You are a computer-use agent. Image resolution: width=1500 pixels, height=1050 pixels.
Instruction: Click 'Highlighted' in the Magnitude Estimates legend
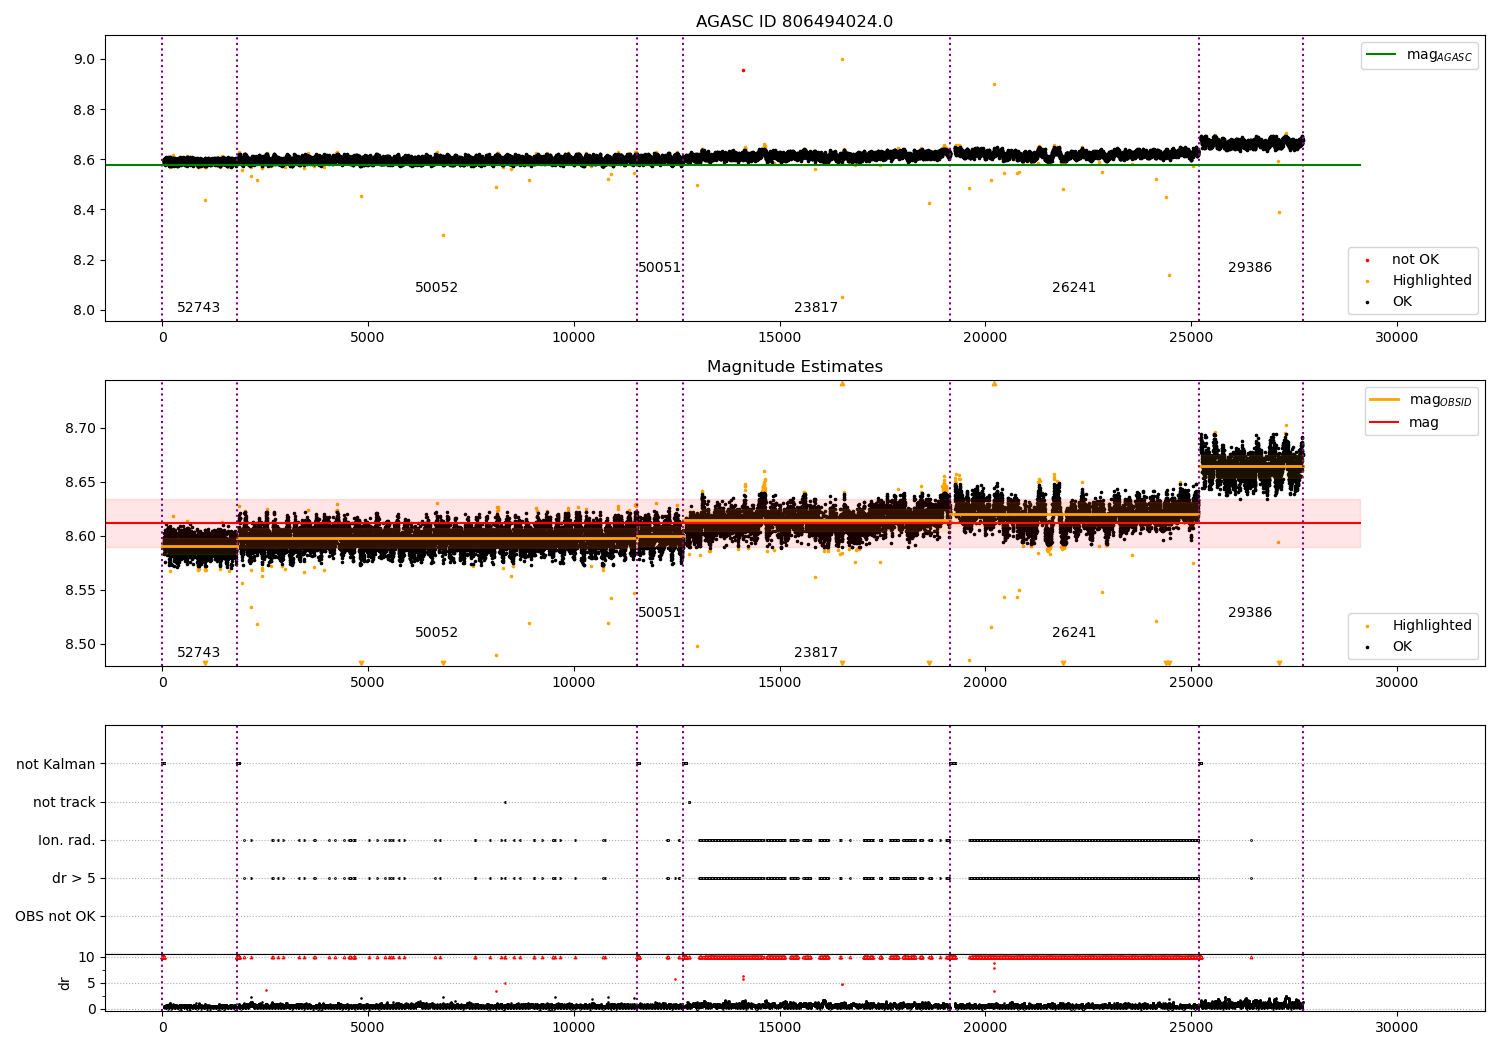pyautogui.click(x=1432, y=626)
